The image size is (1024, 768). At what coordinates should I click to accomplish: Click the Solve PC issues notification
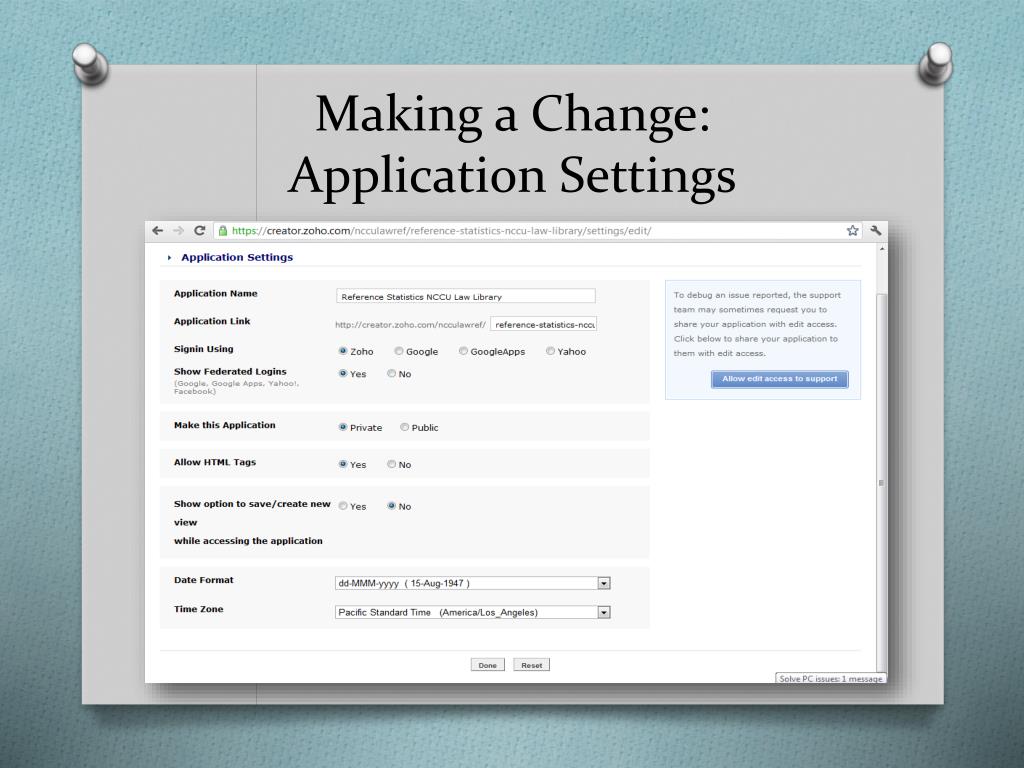[830, 679]
